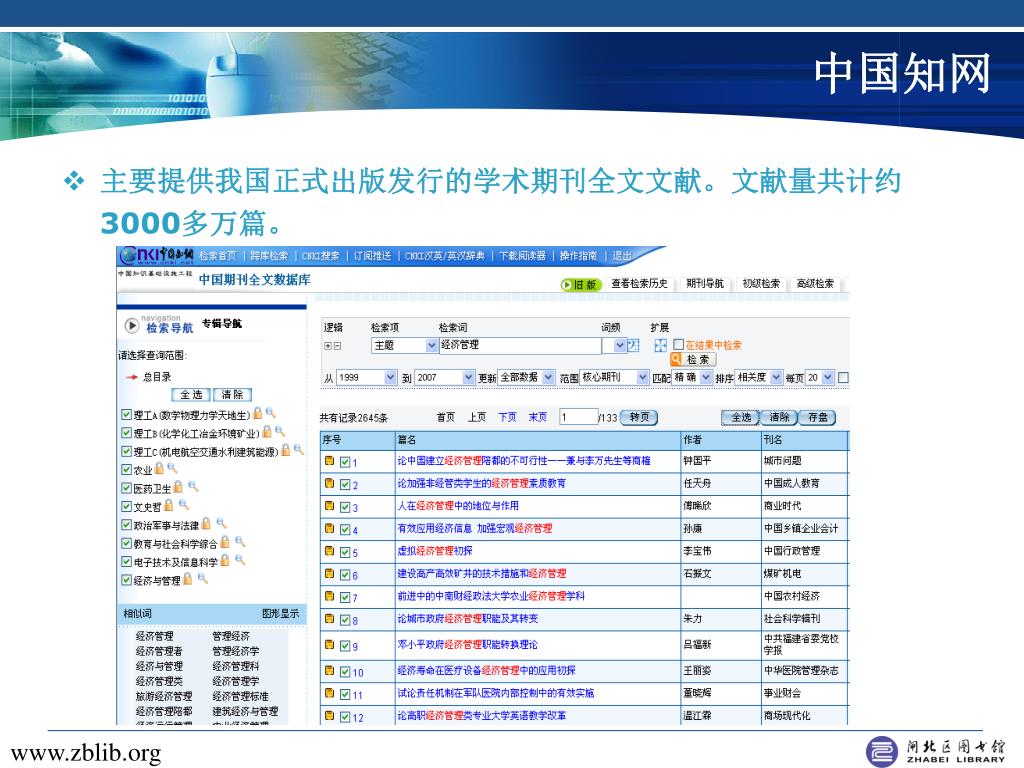
Task: Open 查看检索历史
Action: point(639,283)
